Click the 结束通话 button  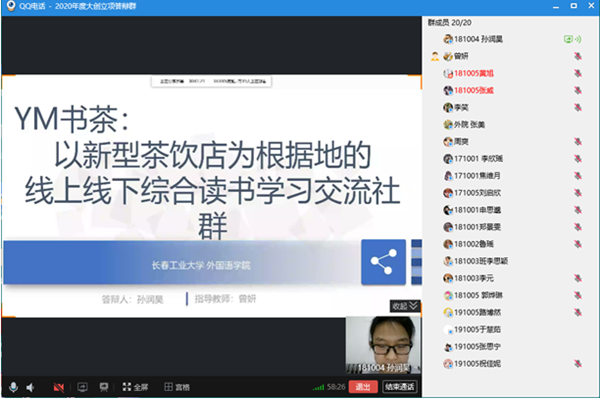(x=399, y=387)
